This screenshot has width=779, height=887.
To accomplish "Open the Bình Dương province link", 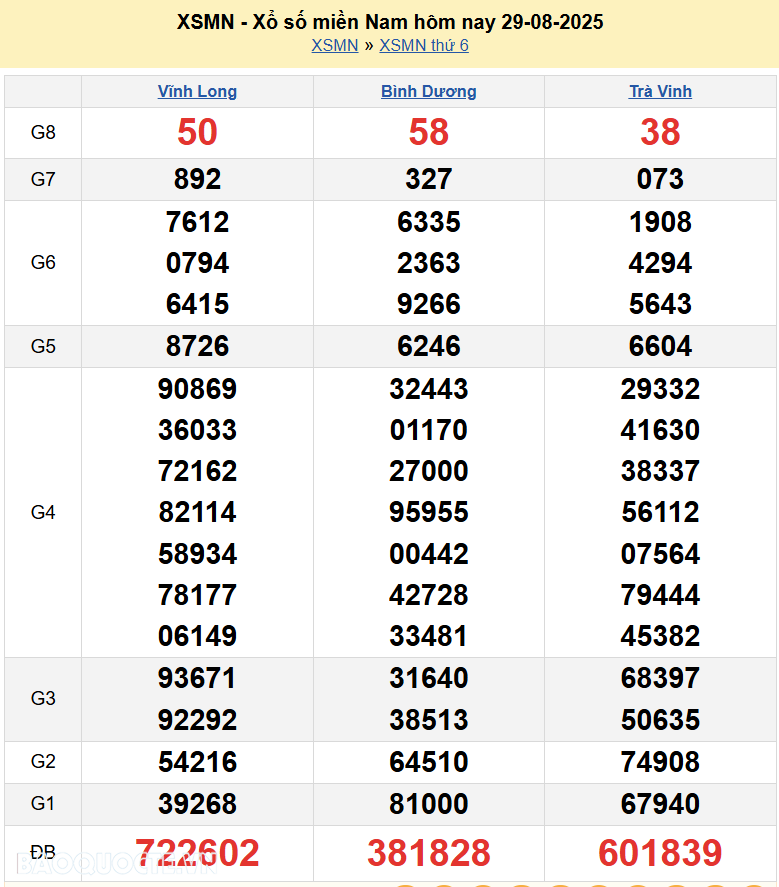I will point(428,92).
